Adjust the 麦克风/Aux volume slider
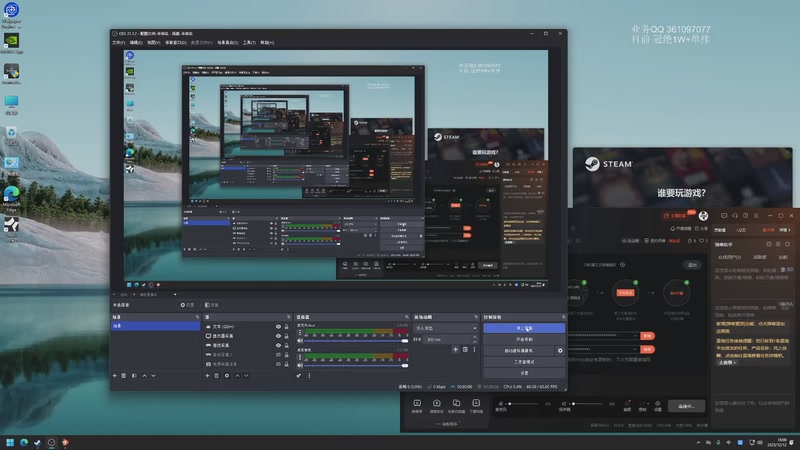The image size is (800, 450). click(x=356, y=340)
